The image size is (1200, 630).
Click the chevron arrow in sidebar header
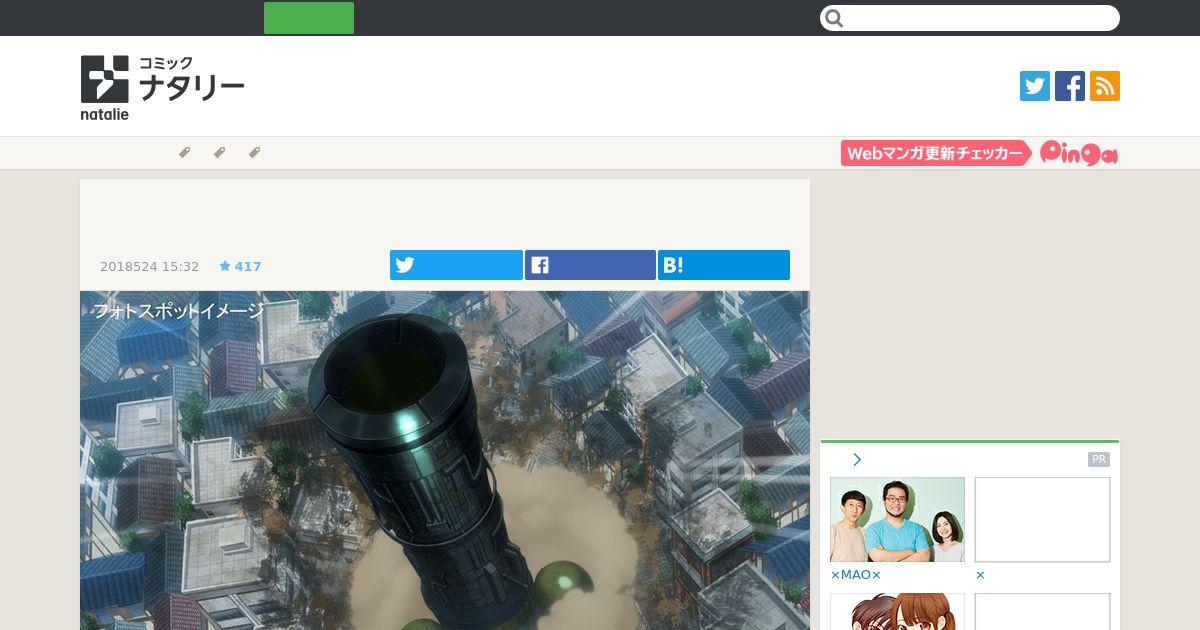(857, 460)
